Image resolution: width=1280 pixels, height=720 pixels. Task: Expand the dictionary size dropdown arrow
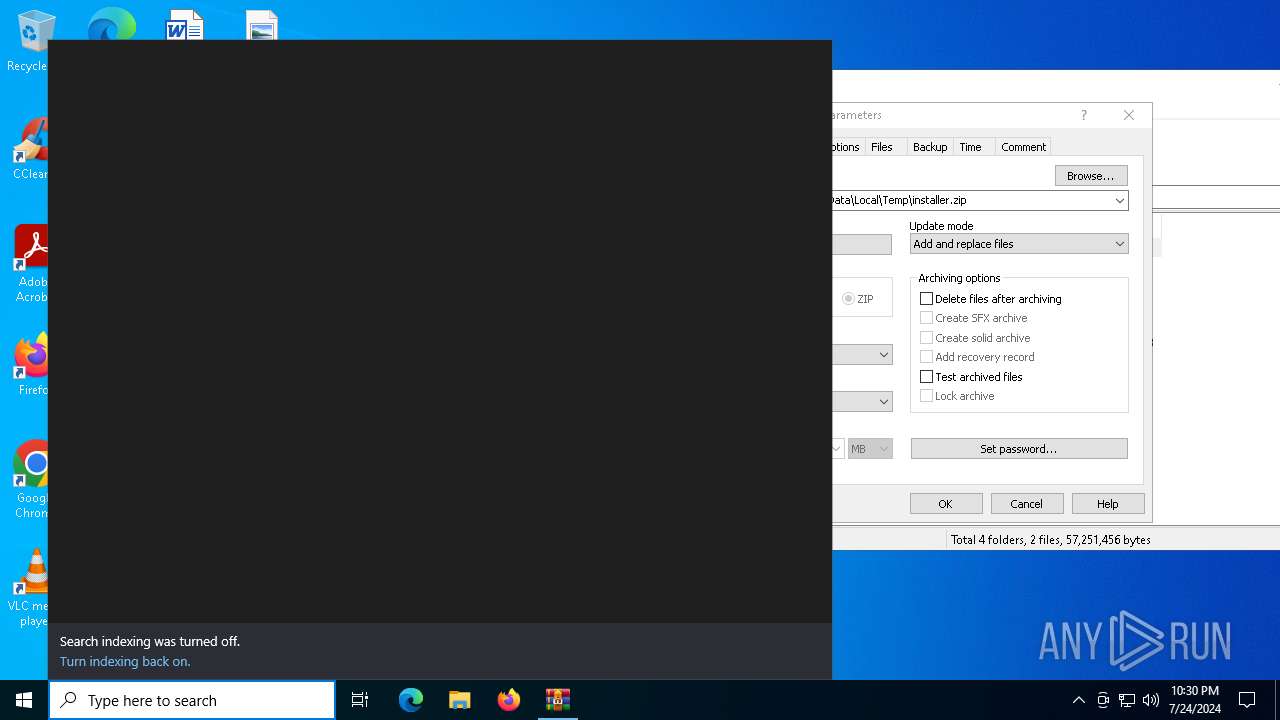(x=884, y=402)
